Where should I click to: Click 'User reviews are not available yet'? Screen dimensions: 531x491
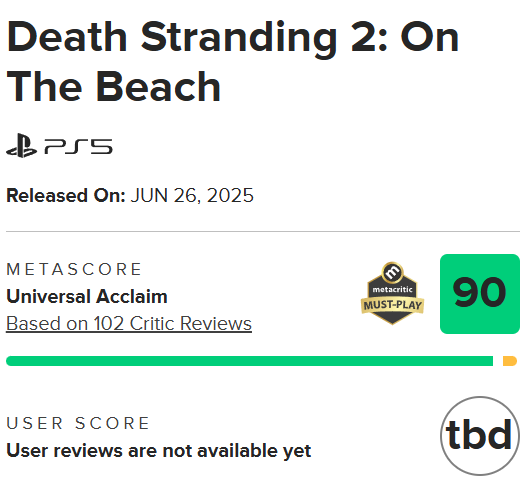coord(158,451)
